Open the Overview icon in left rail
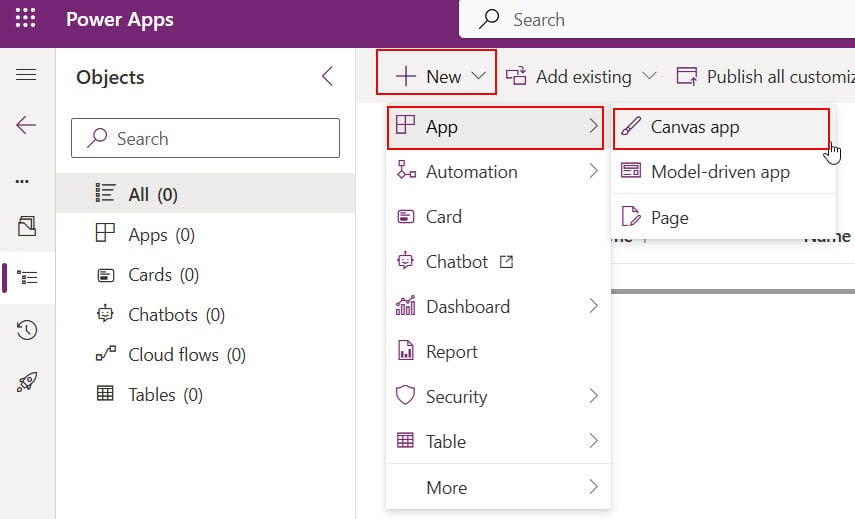This screenshot has width=855, height=519. (27, 226)
